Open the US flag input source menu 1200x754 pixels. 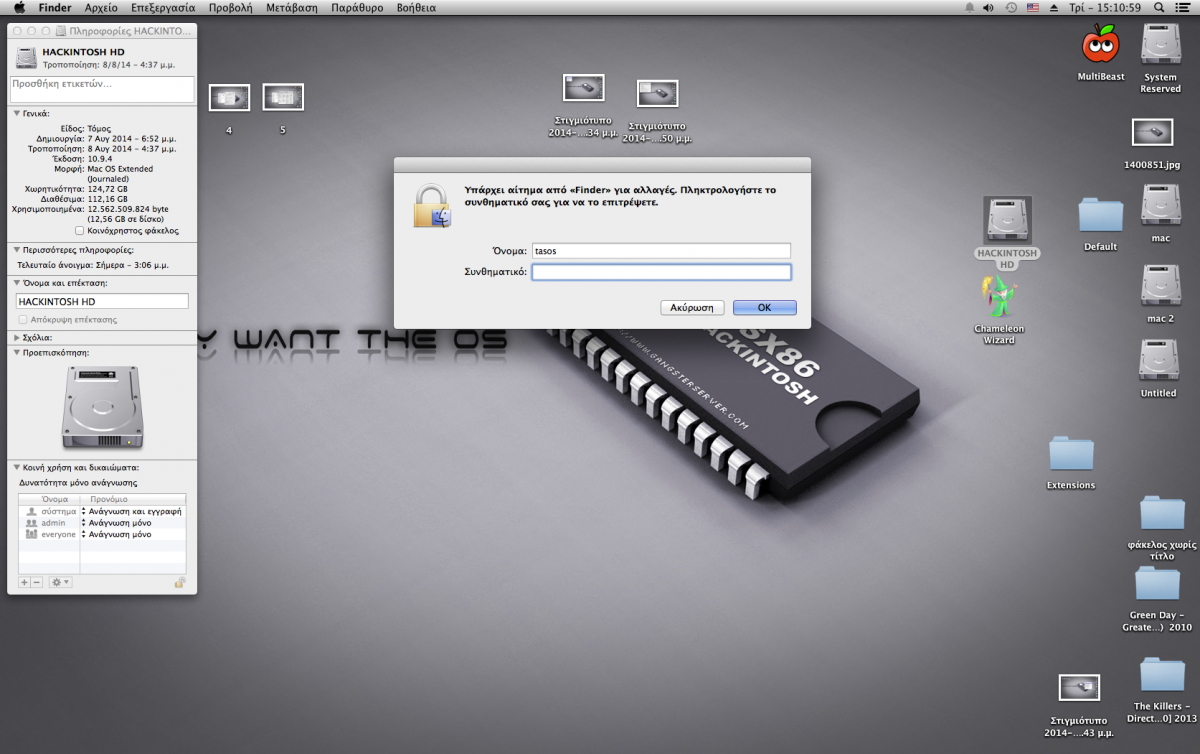[1033, 7]
